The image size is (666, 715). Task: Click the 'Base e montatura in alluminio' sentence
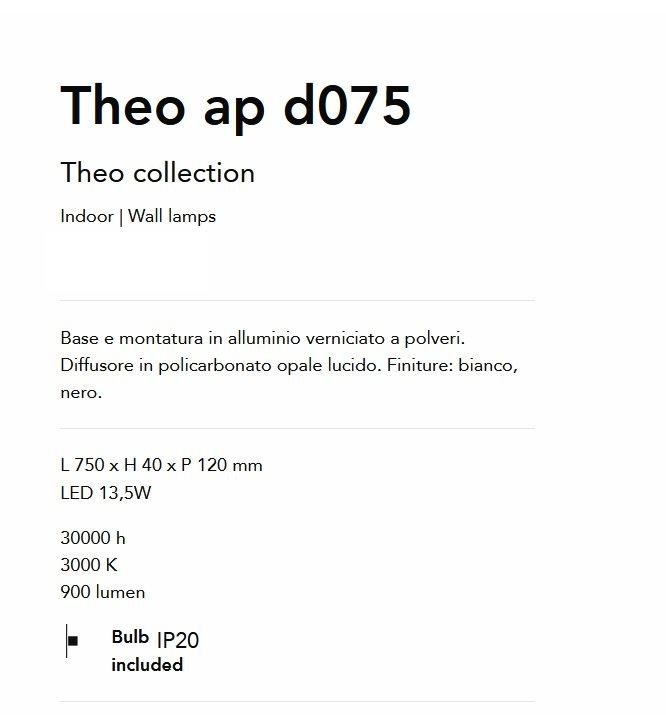click(x=263, y=338)
